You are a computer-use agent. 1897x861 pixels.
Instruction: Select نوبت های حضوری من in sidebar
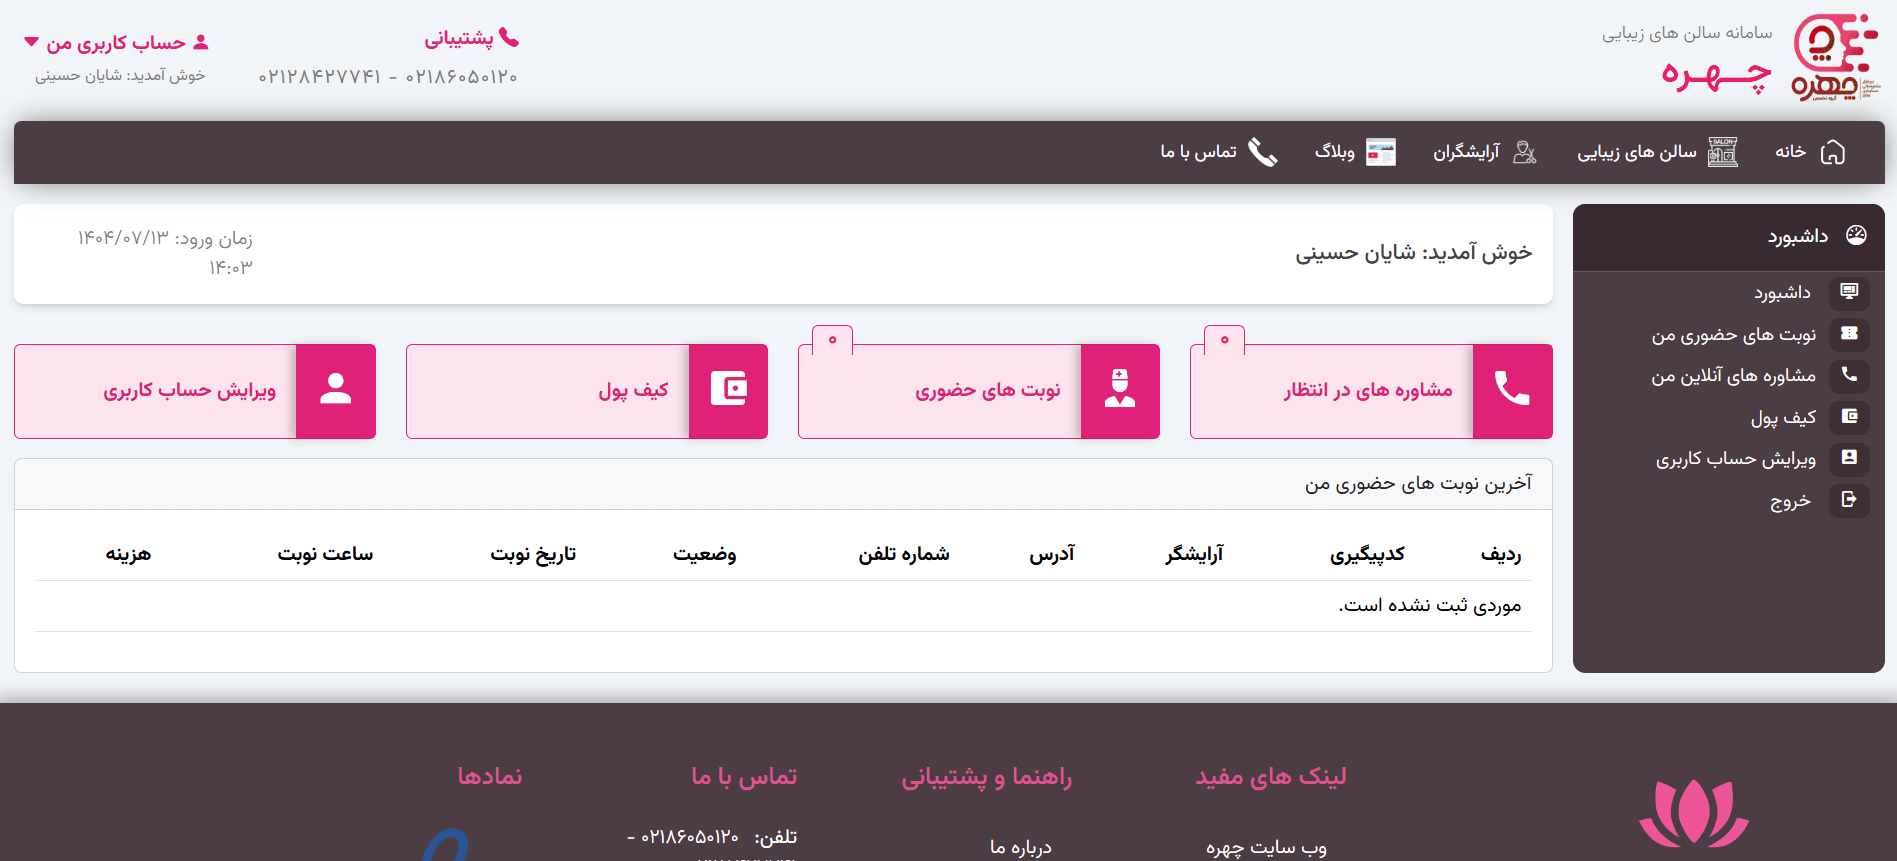coord(1733,335)
